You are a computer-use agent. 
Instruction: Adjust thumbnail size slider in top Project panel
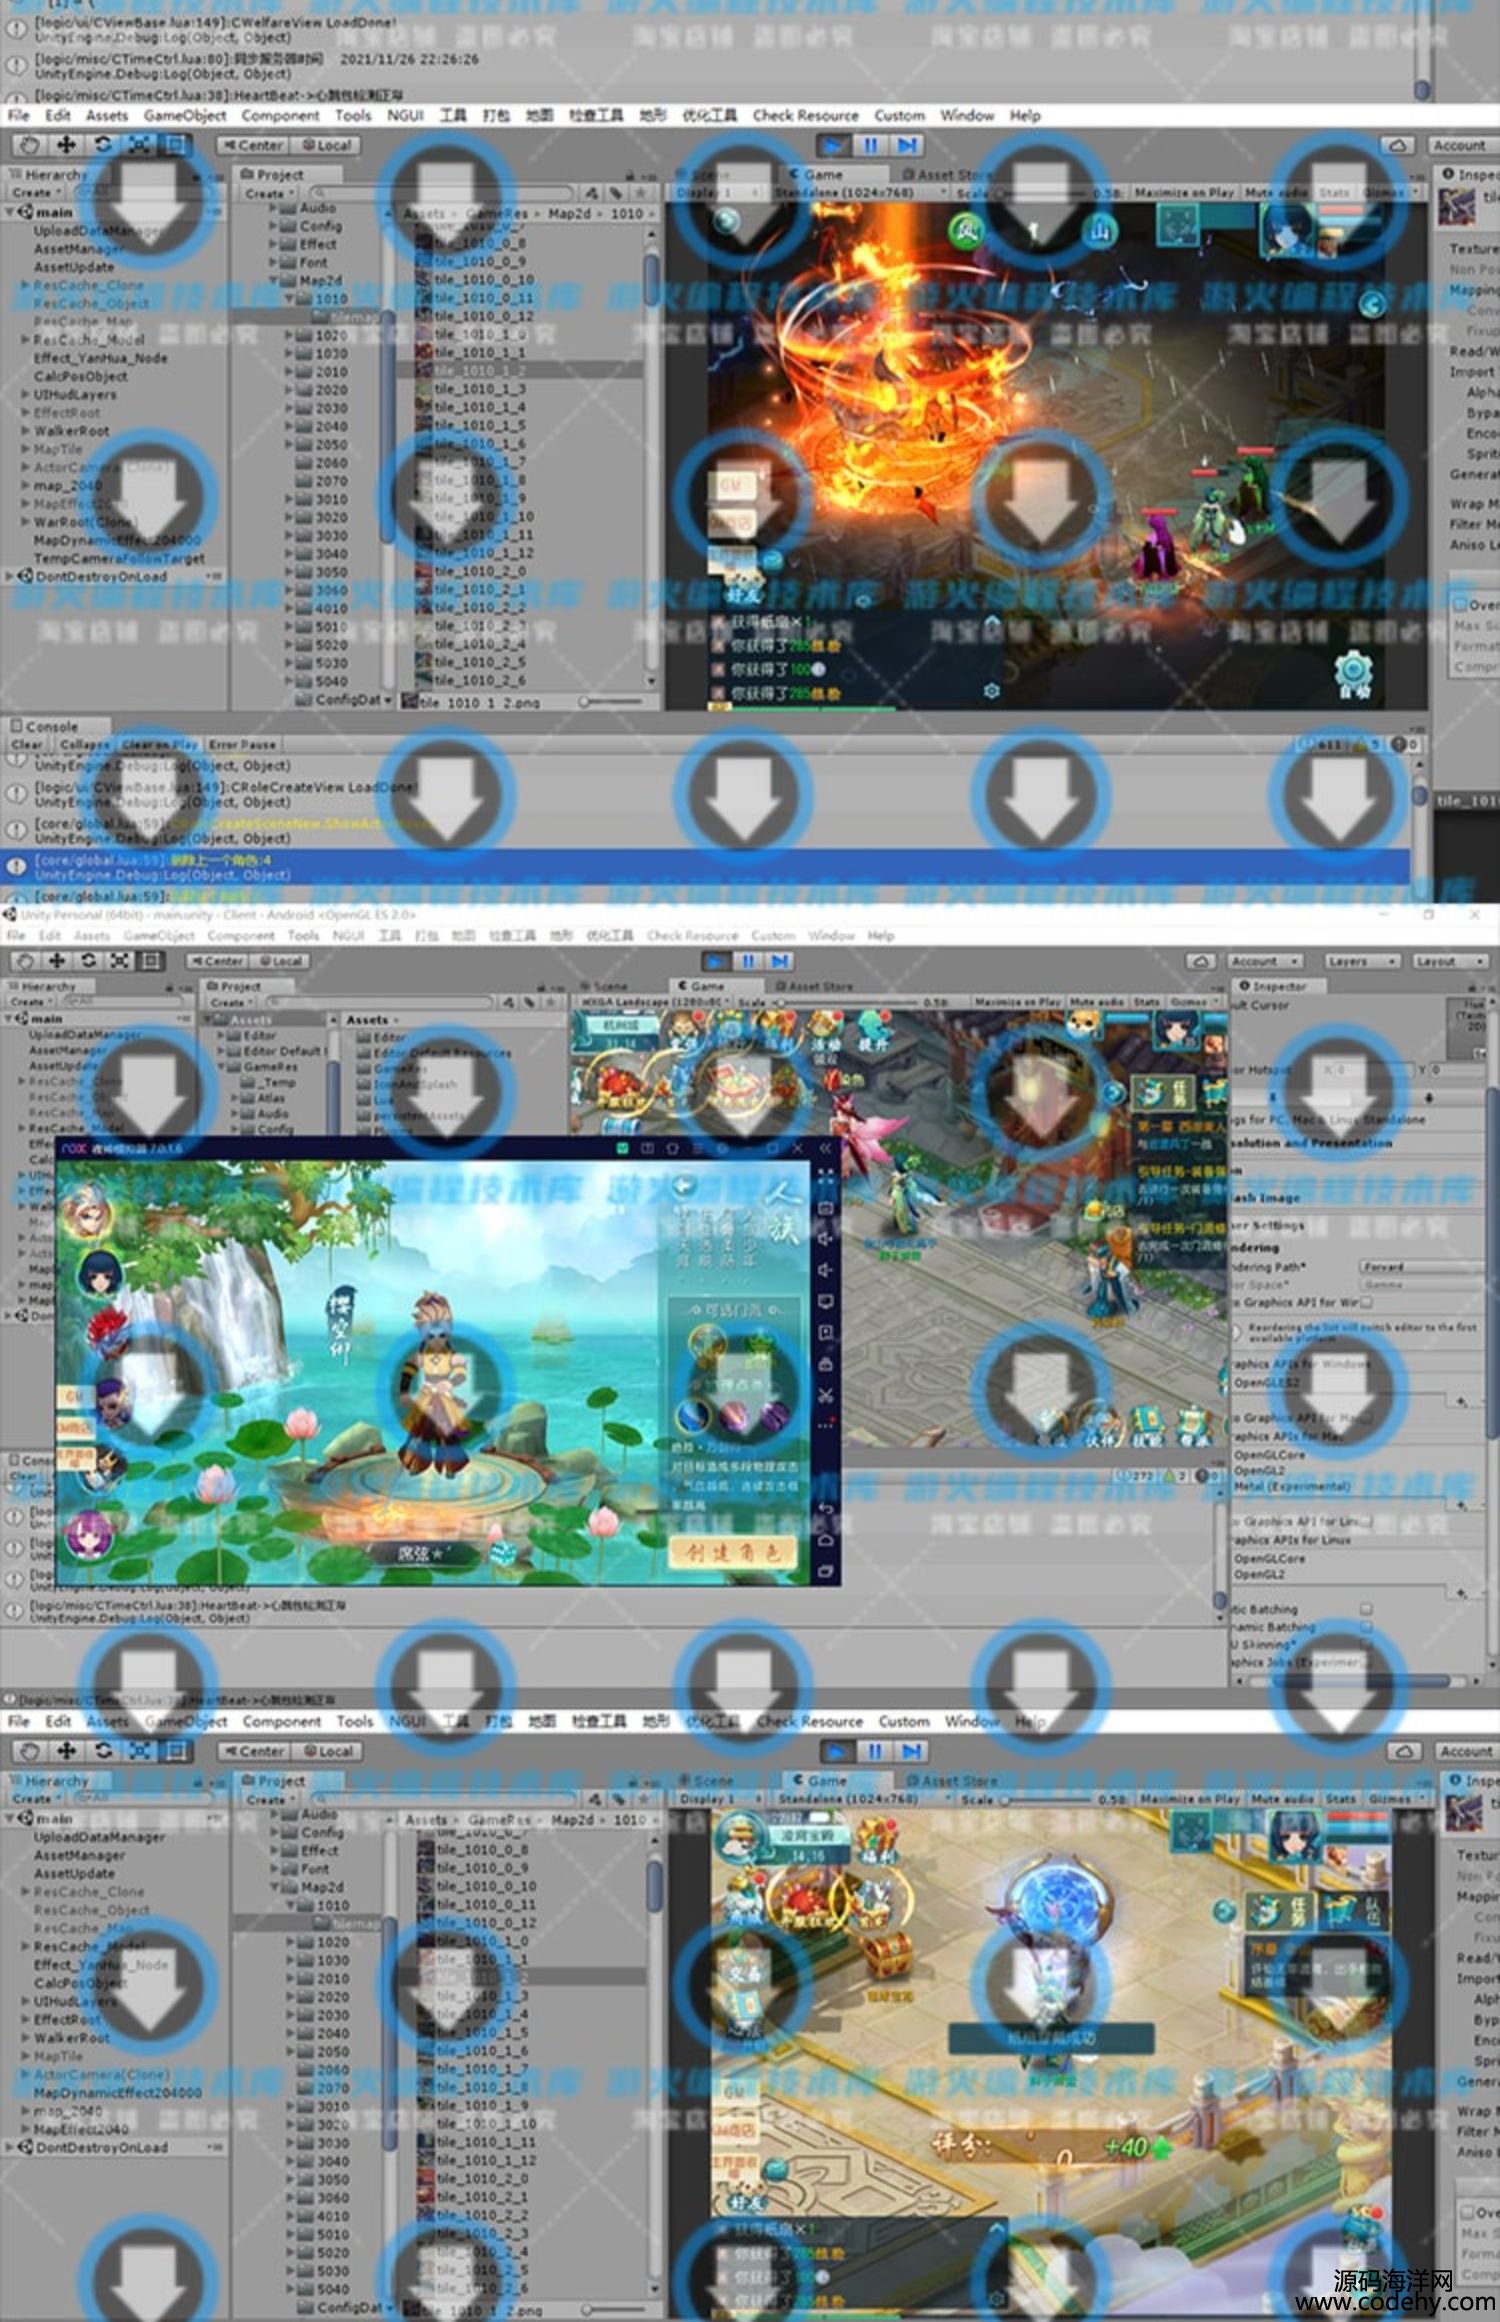(x=612, y=702)
